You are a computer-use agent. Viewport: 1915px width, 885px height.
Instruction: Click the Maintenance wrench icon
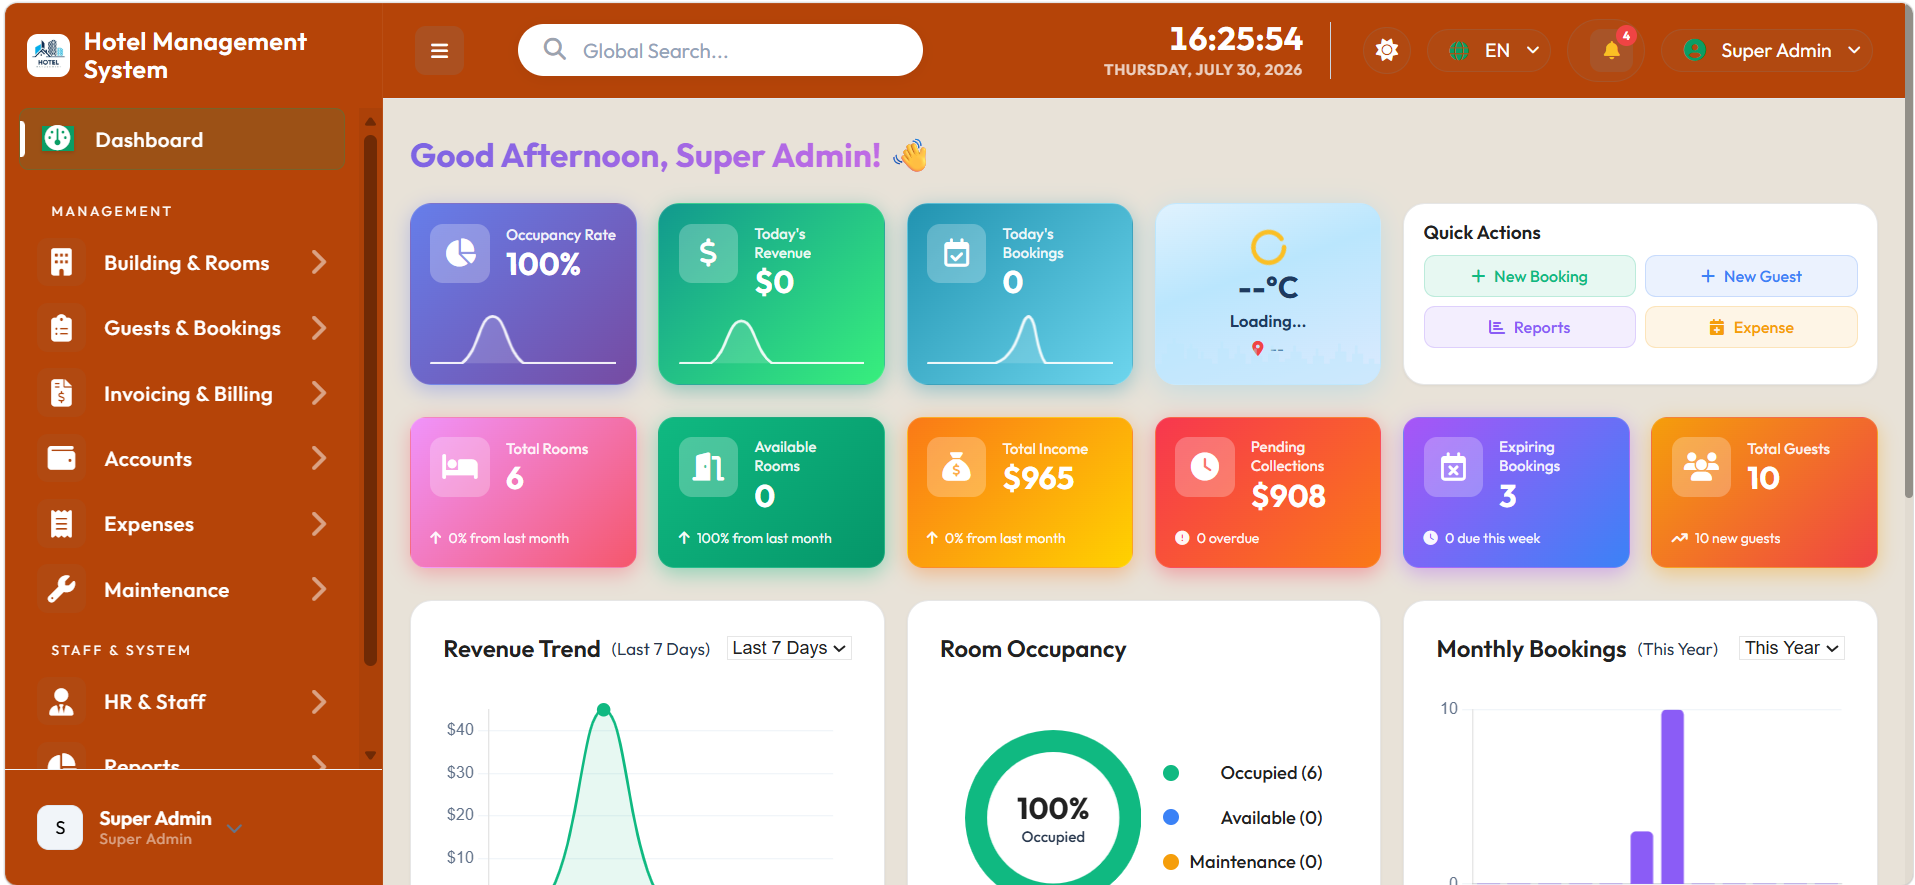pos(61,589)
